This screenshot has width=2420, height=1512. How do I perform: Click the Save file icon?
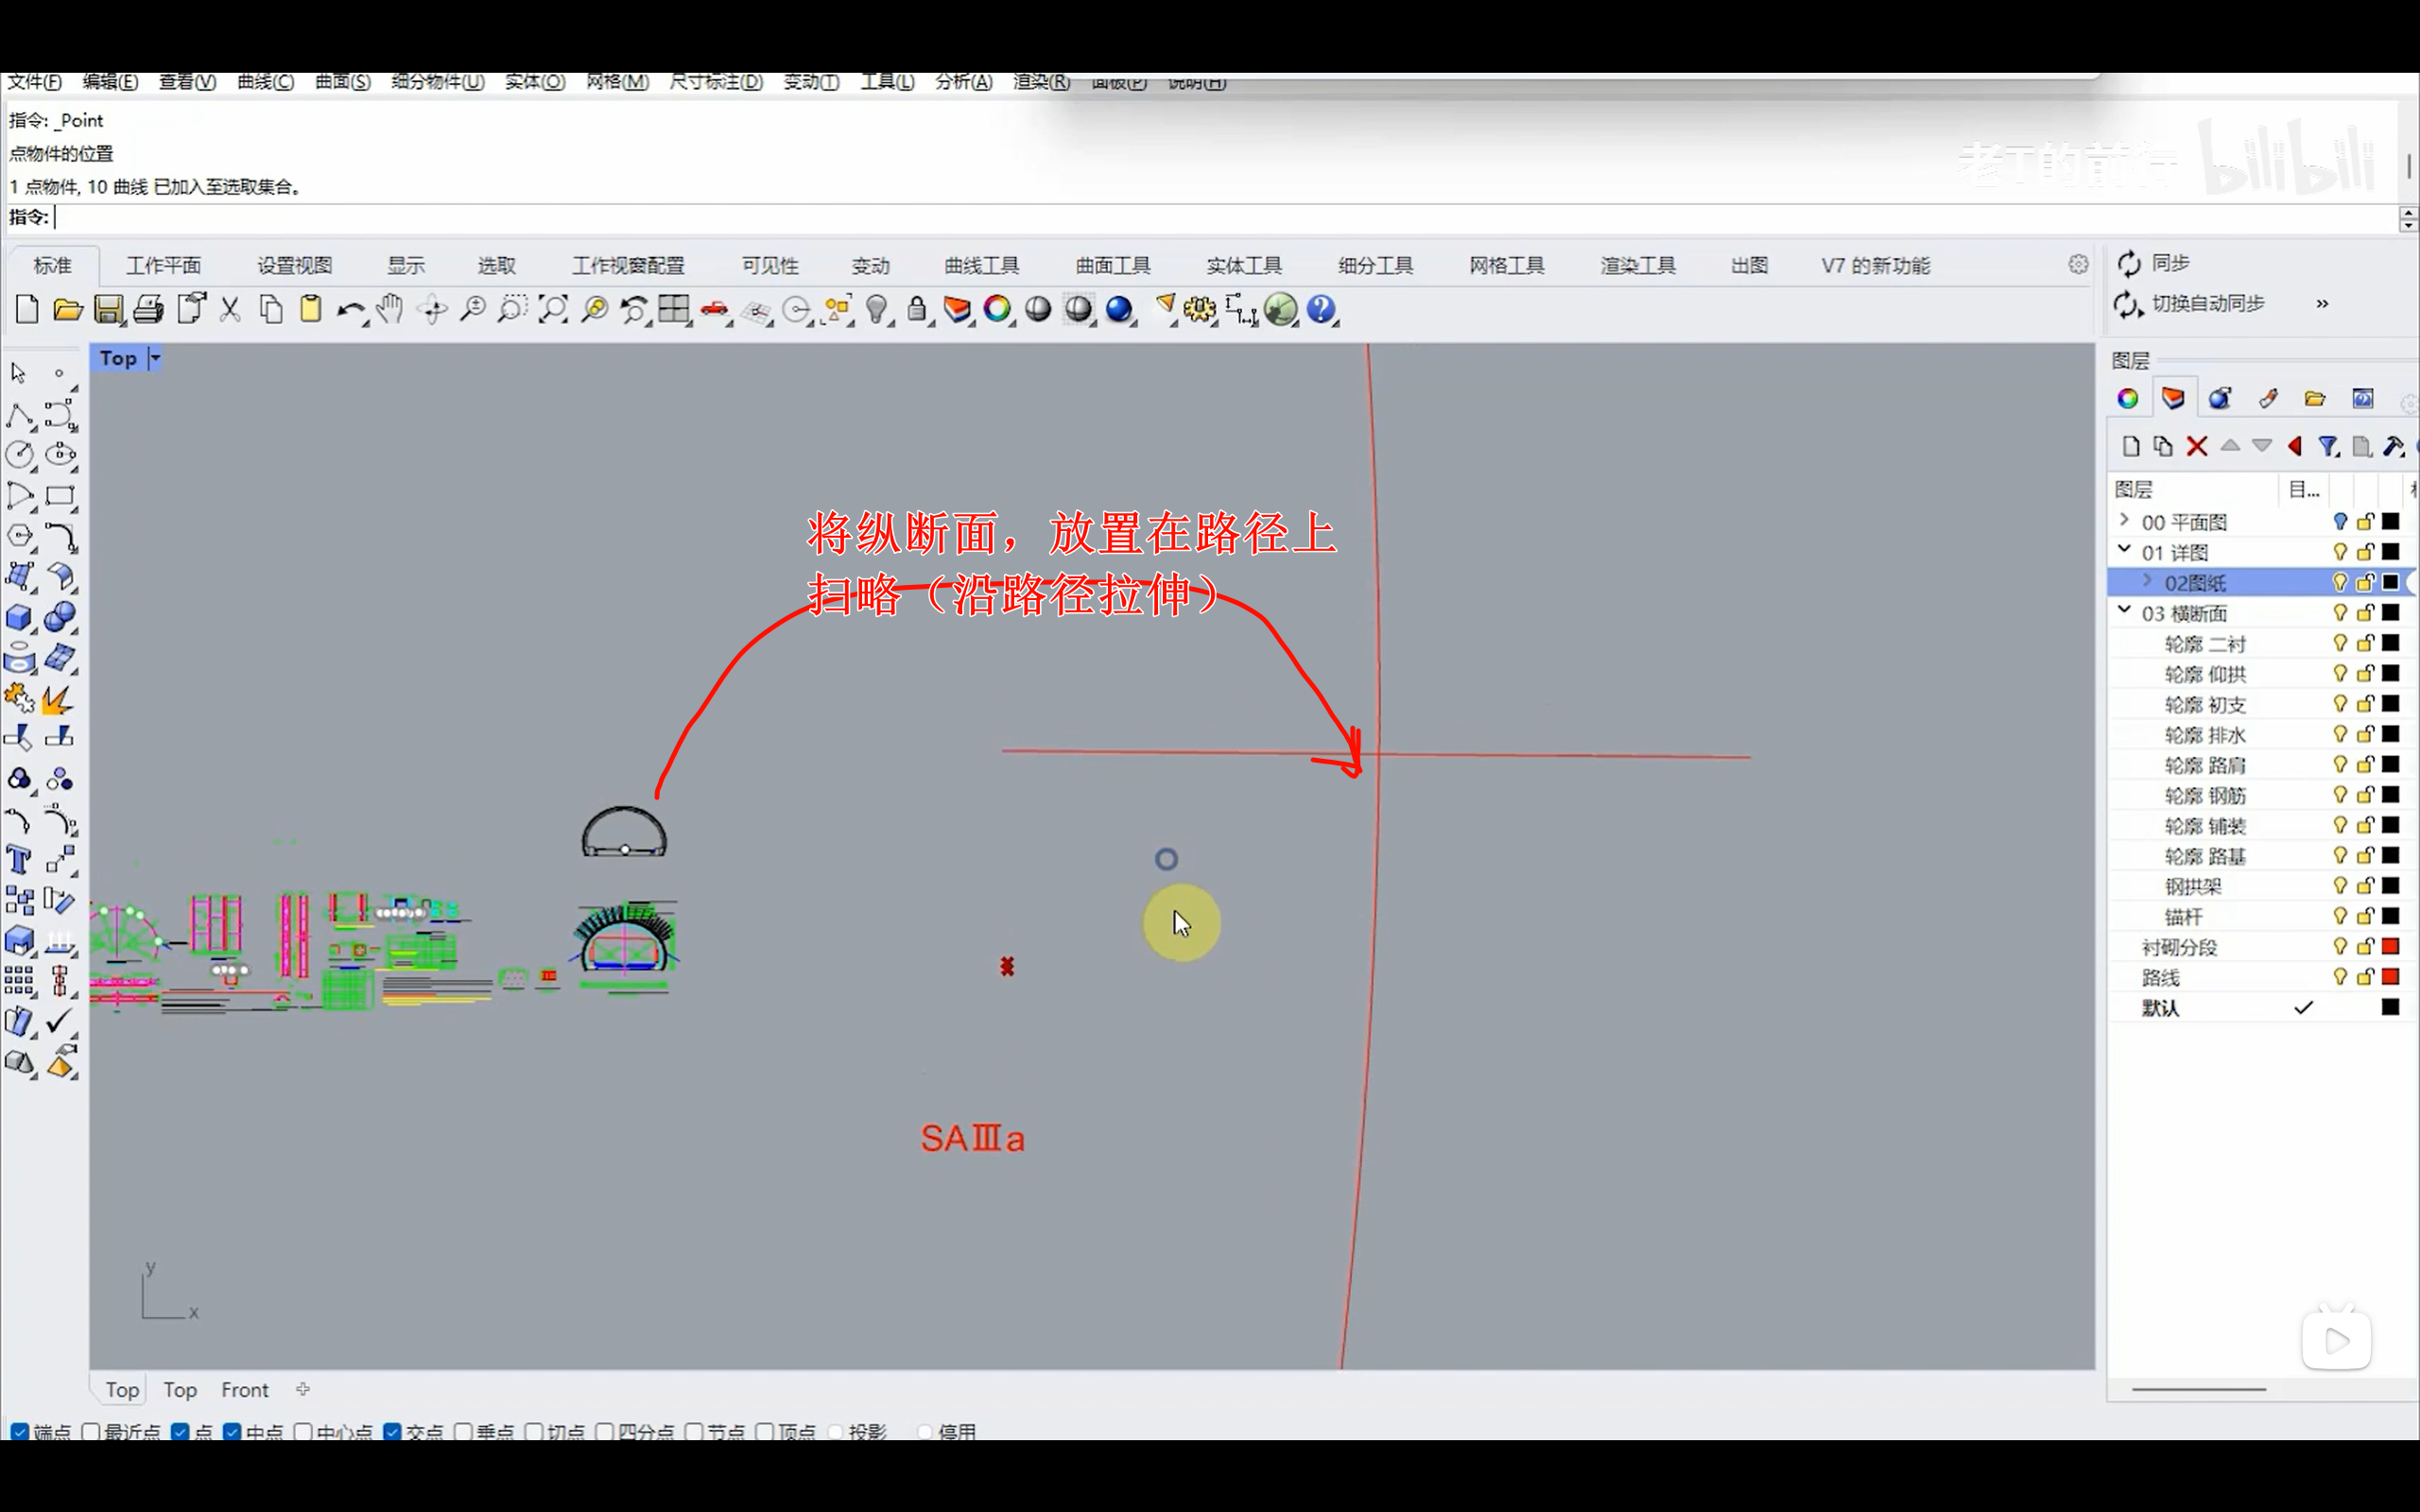108,310
